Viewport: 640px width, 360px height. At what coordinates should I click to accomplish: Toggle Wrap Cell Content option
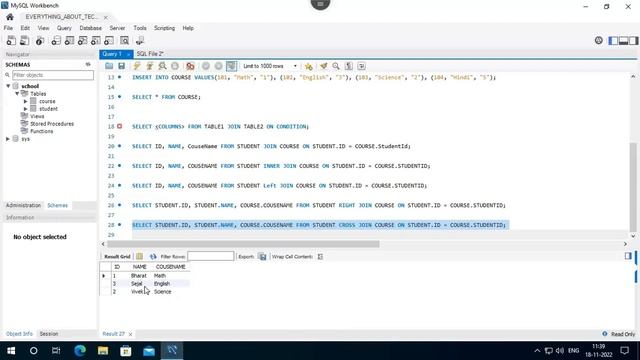pos(320,257)
